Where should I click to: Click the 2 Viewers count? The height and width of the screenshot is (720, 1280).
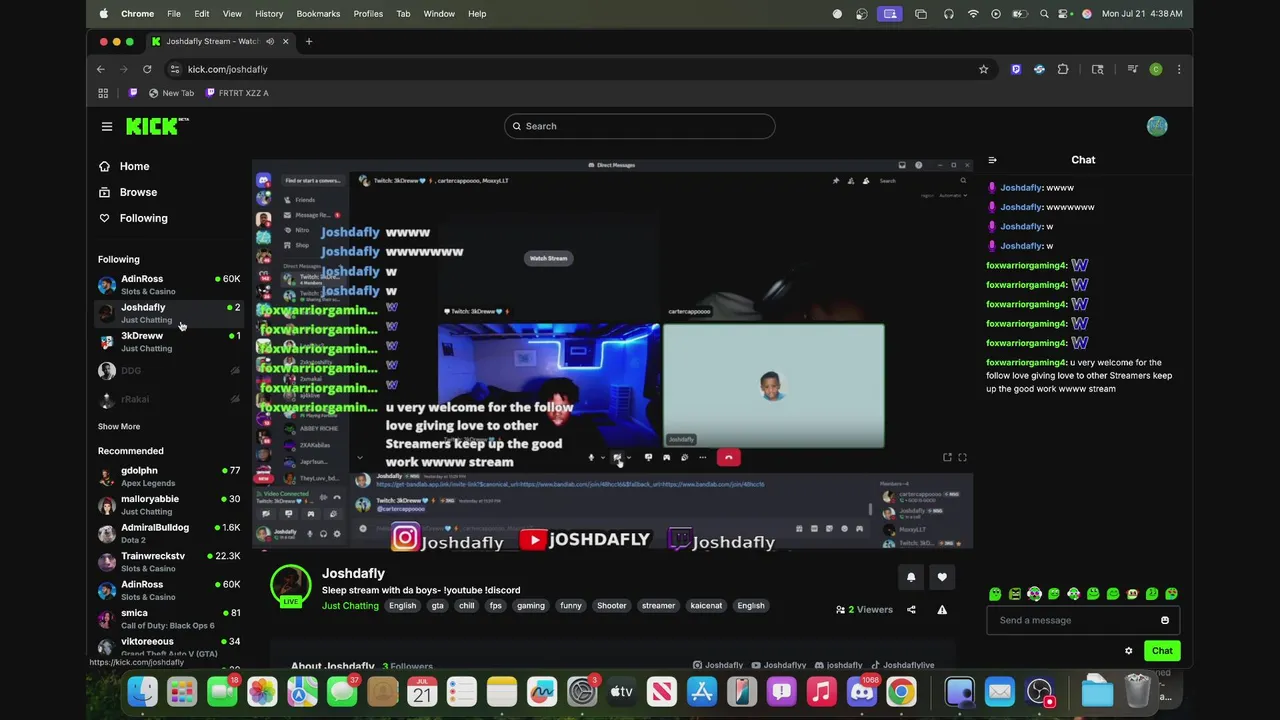click(864, 609)
